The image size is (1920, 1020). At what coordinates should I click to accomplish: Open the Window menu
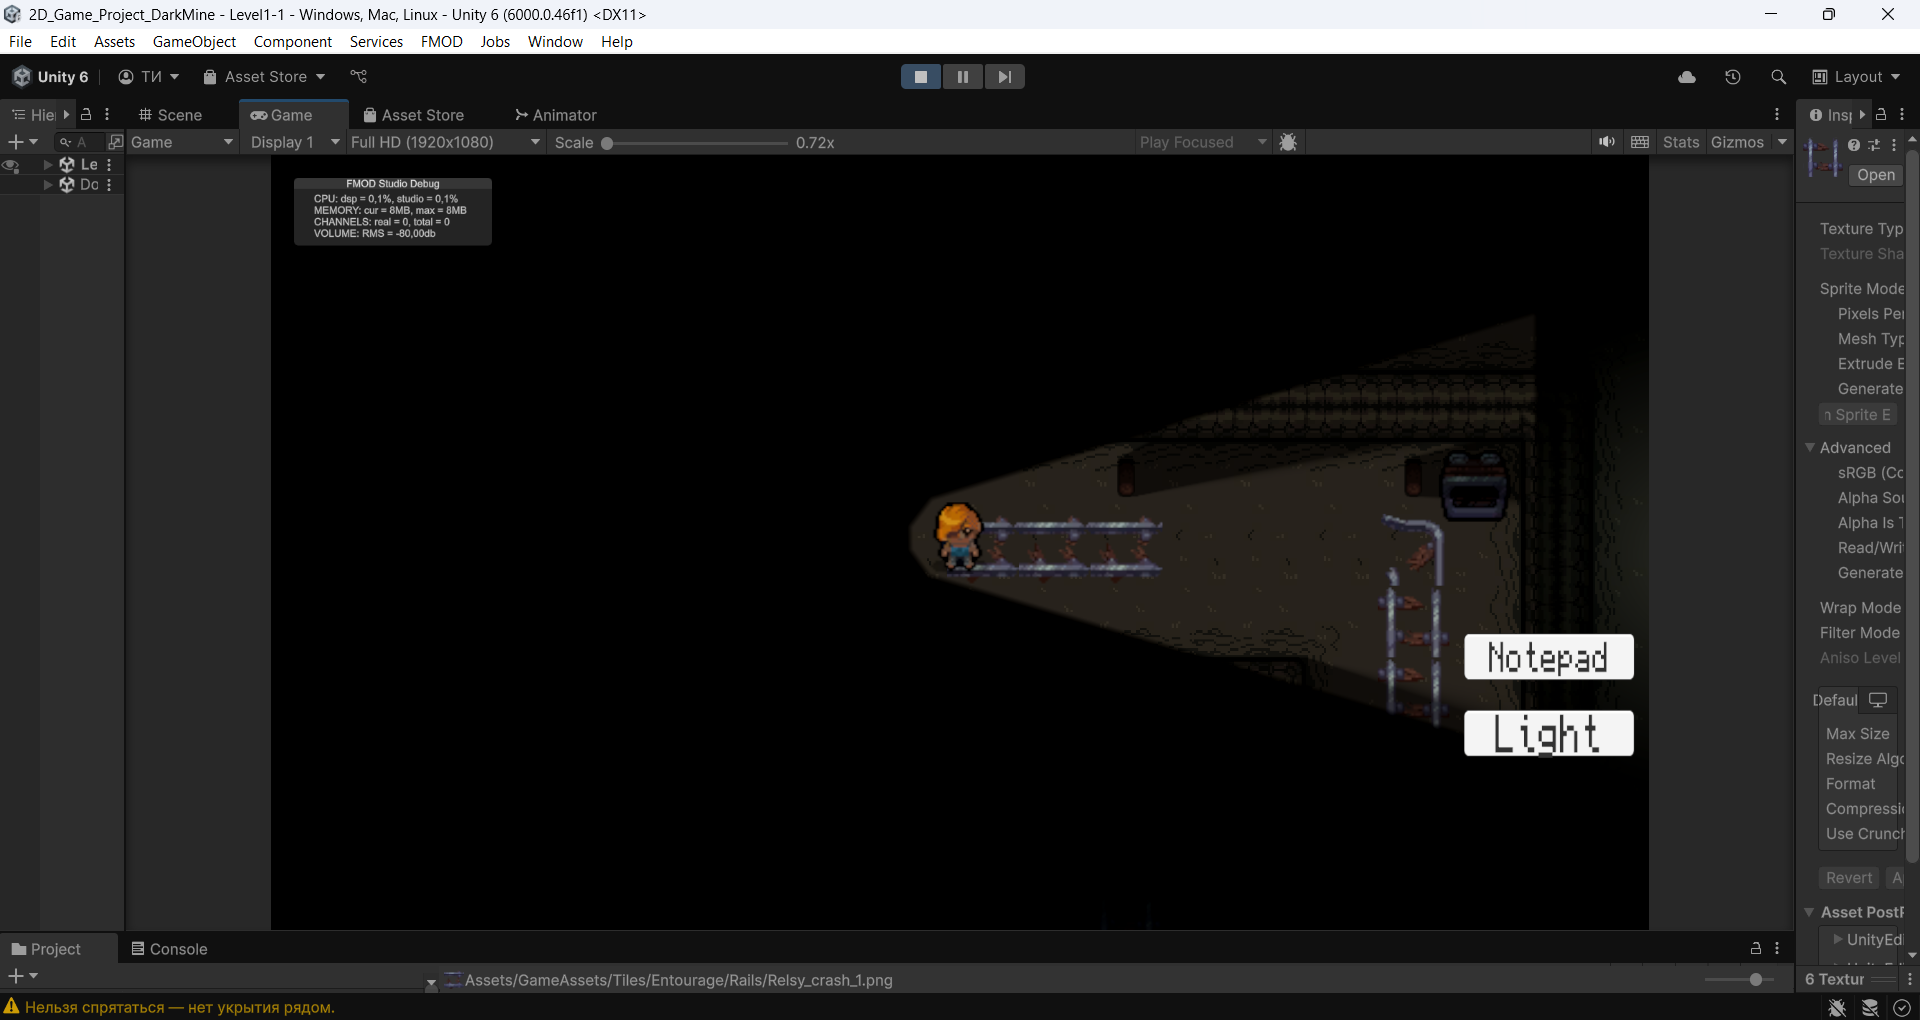pyautogui.click(x=555, y=41)
